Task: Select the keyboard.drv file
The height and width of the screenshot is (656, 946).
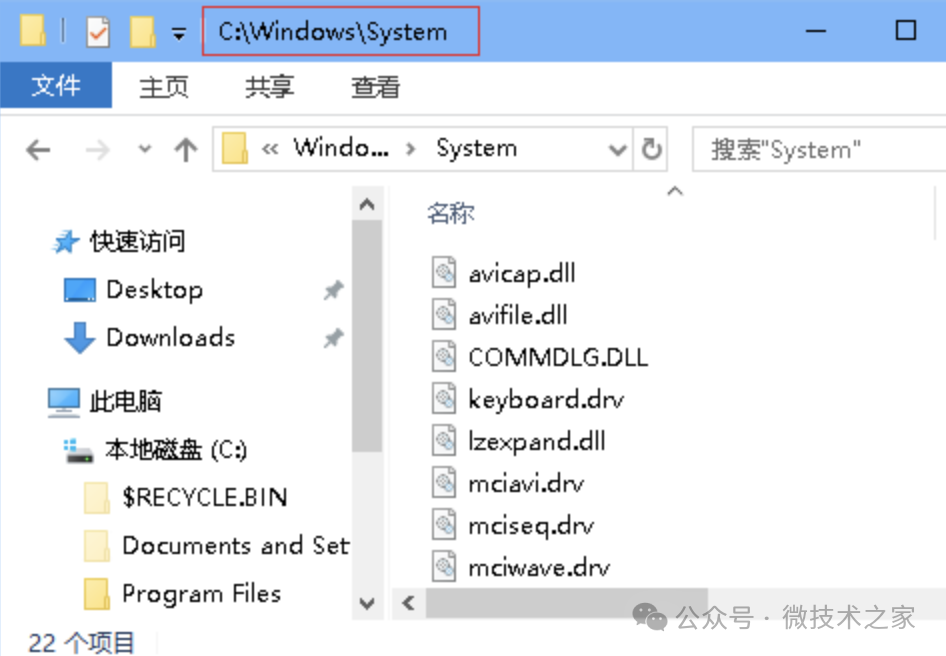Action: coord(546,400)
